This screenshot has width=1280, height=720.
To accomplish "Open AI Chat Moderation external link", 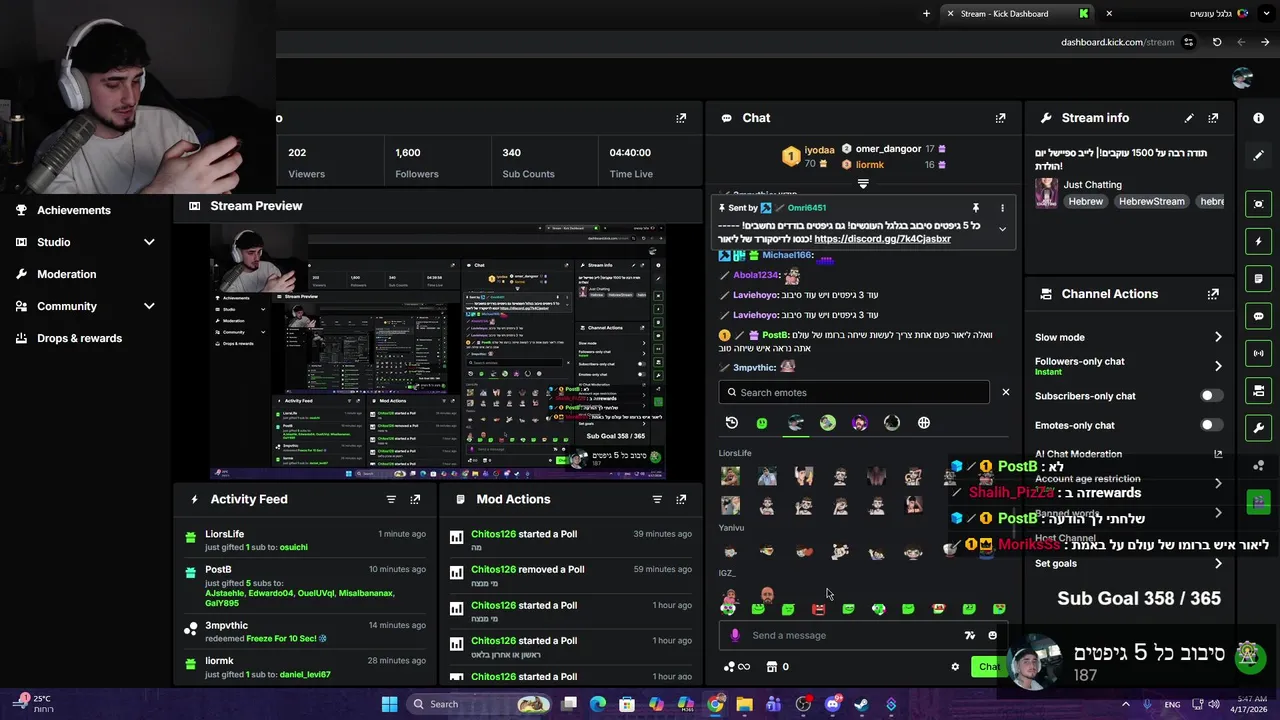I will (x=1218, y=454).
